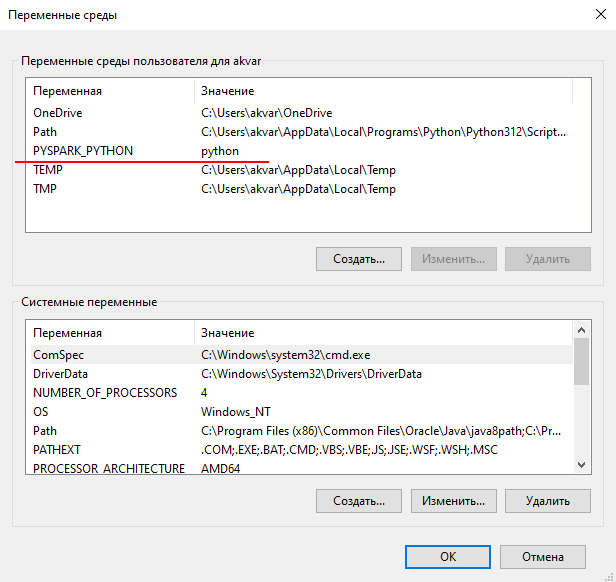Click Изменить under the system variables list

(x=454, y=501)
